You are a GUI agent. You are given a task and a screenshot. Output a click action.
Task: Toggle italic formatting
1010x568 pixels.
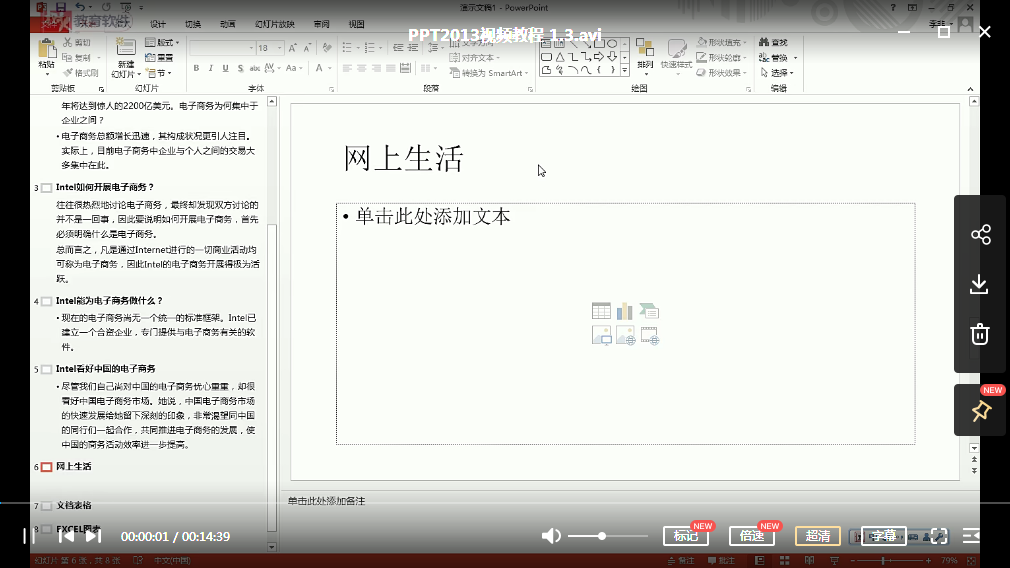pyautogui.click(x=211, y=68)
